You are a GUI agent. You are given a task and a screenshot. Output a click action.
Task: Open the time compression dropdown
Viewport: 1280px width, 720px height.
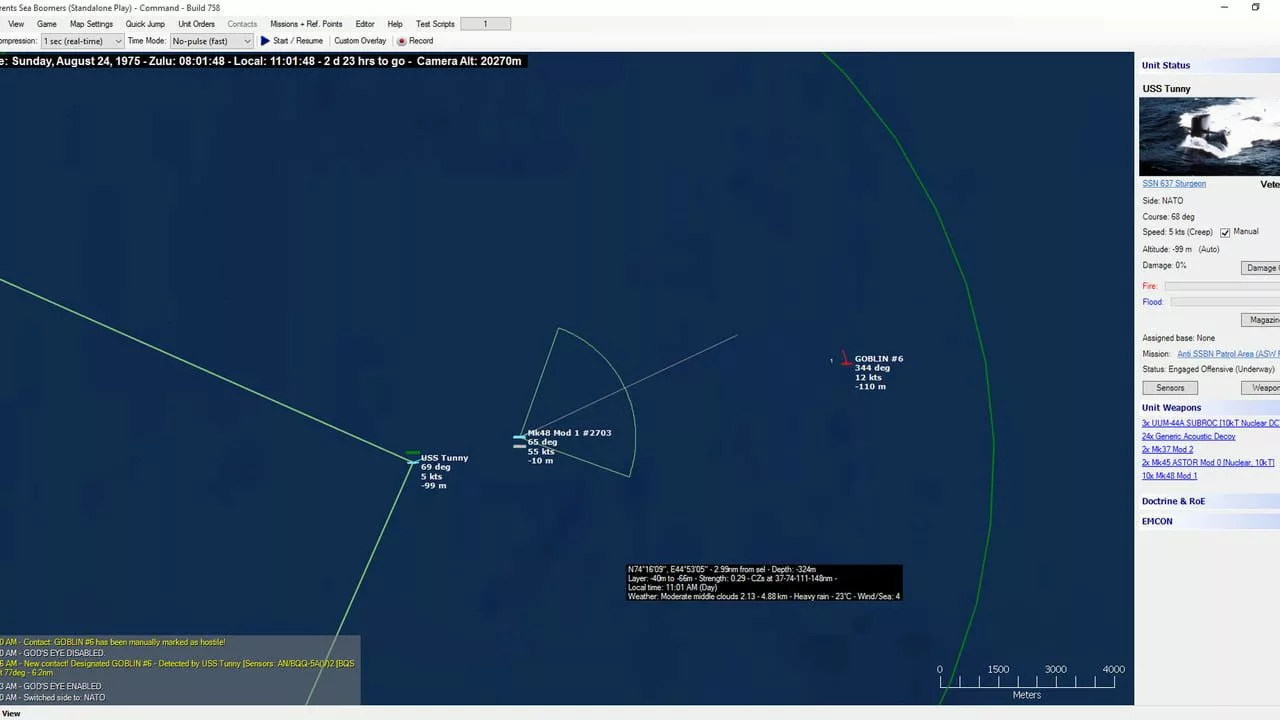click(82, 41)
